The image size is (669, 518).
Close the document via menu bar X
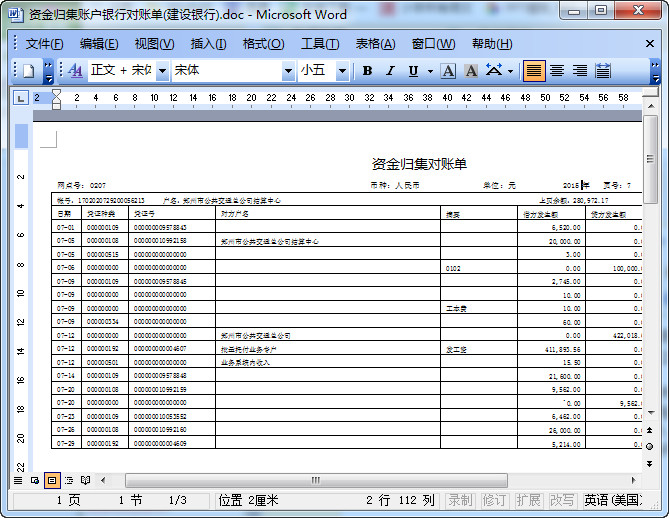coord(650,44)
